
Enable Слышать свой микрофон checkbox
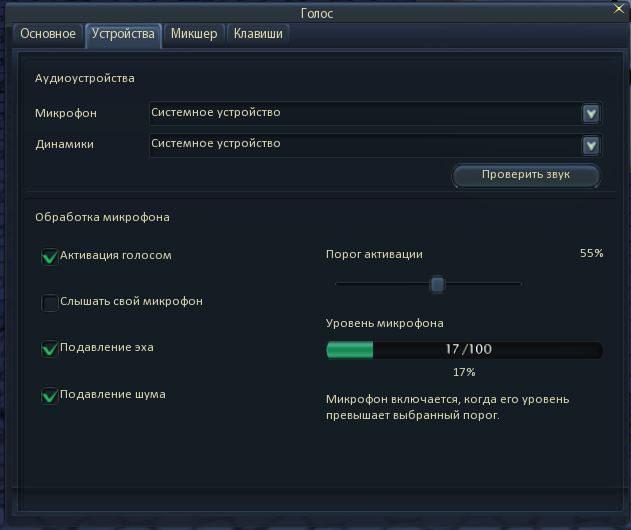(50, 303)
